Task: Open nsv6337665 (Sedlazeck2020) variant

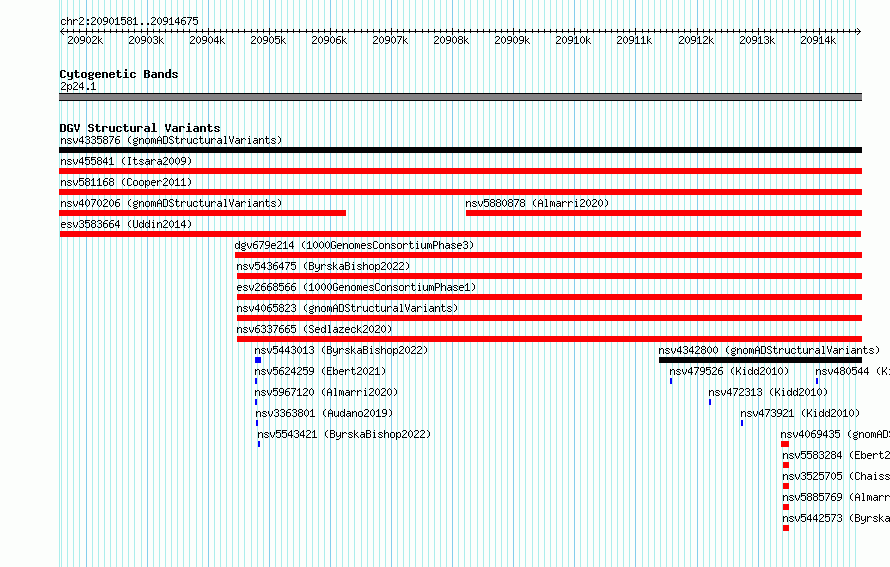Action: pyautogui.click(x=314, y=329)
